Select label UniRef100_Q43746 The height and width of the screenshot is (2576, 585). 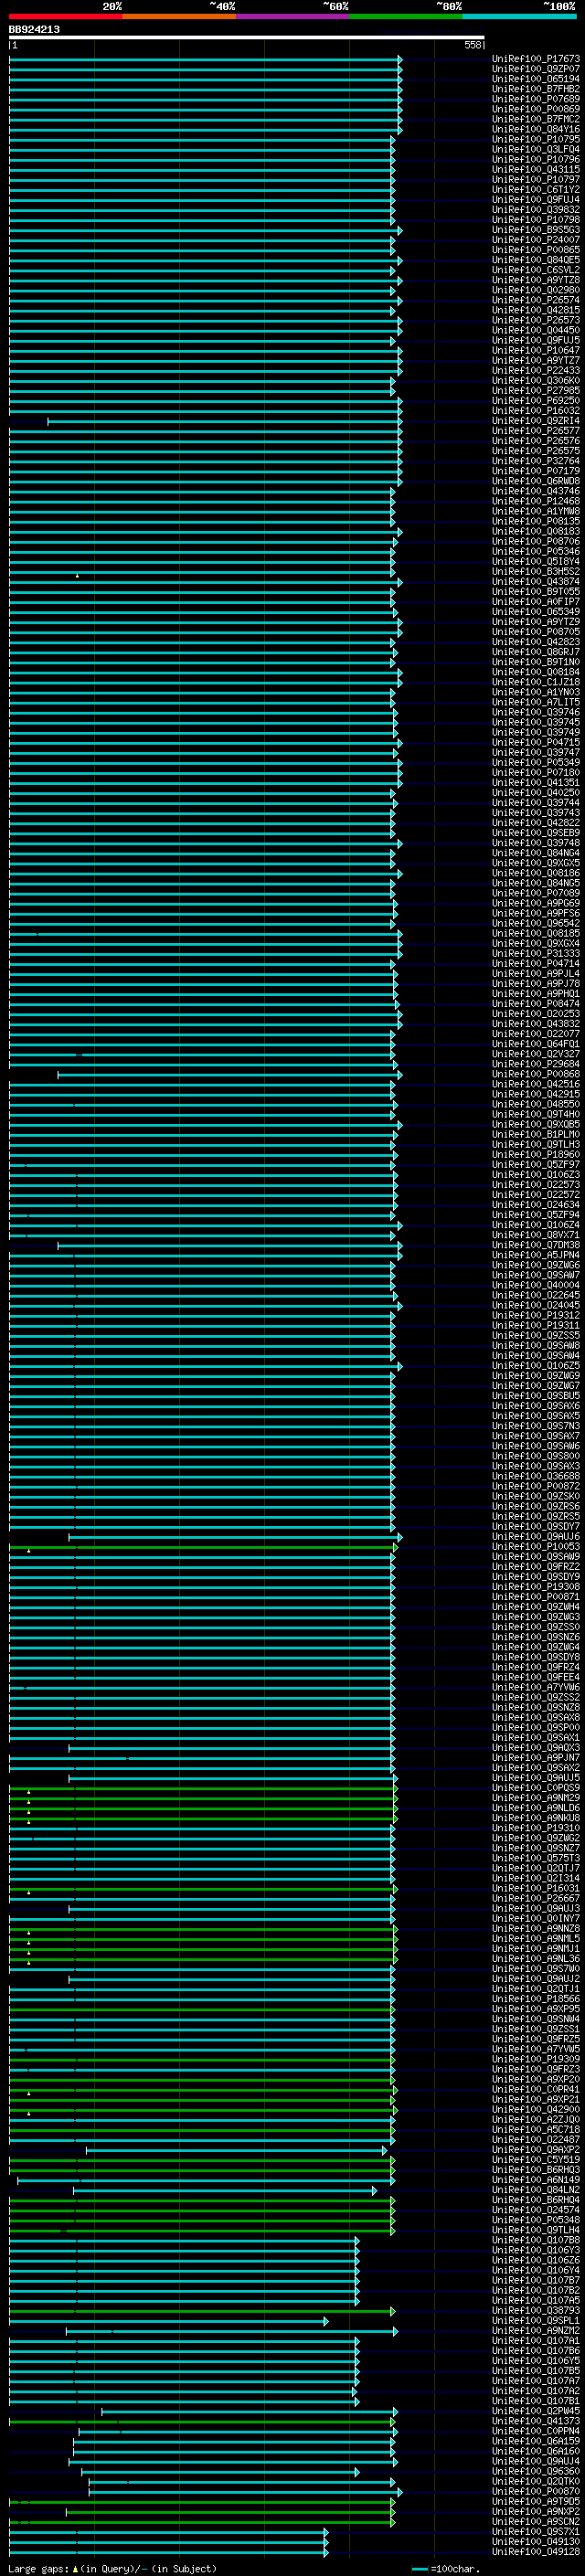pos(536,491)
